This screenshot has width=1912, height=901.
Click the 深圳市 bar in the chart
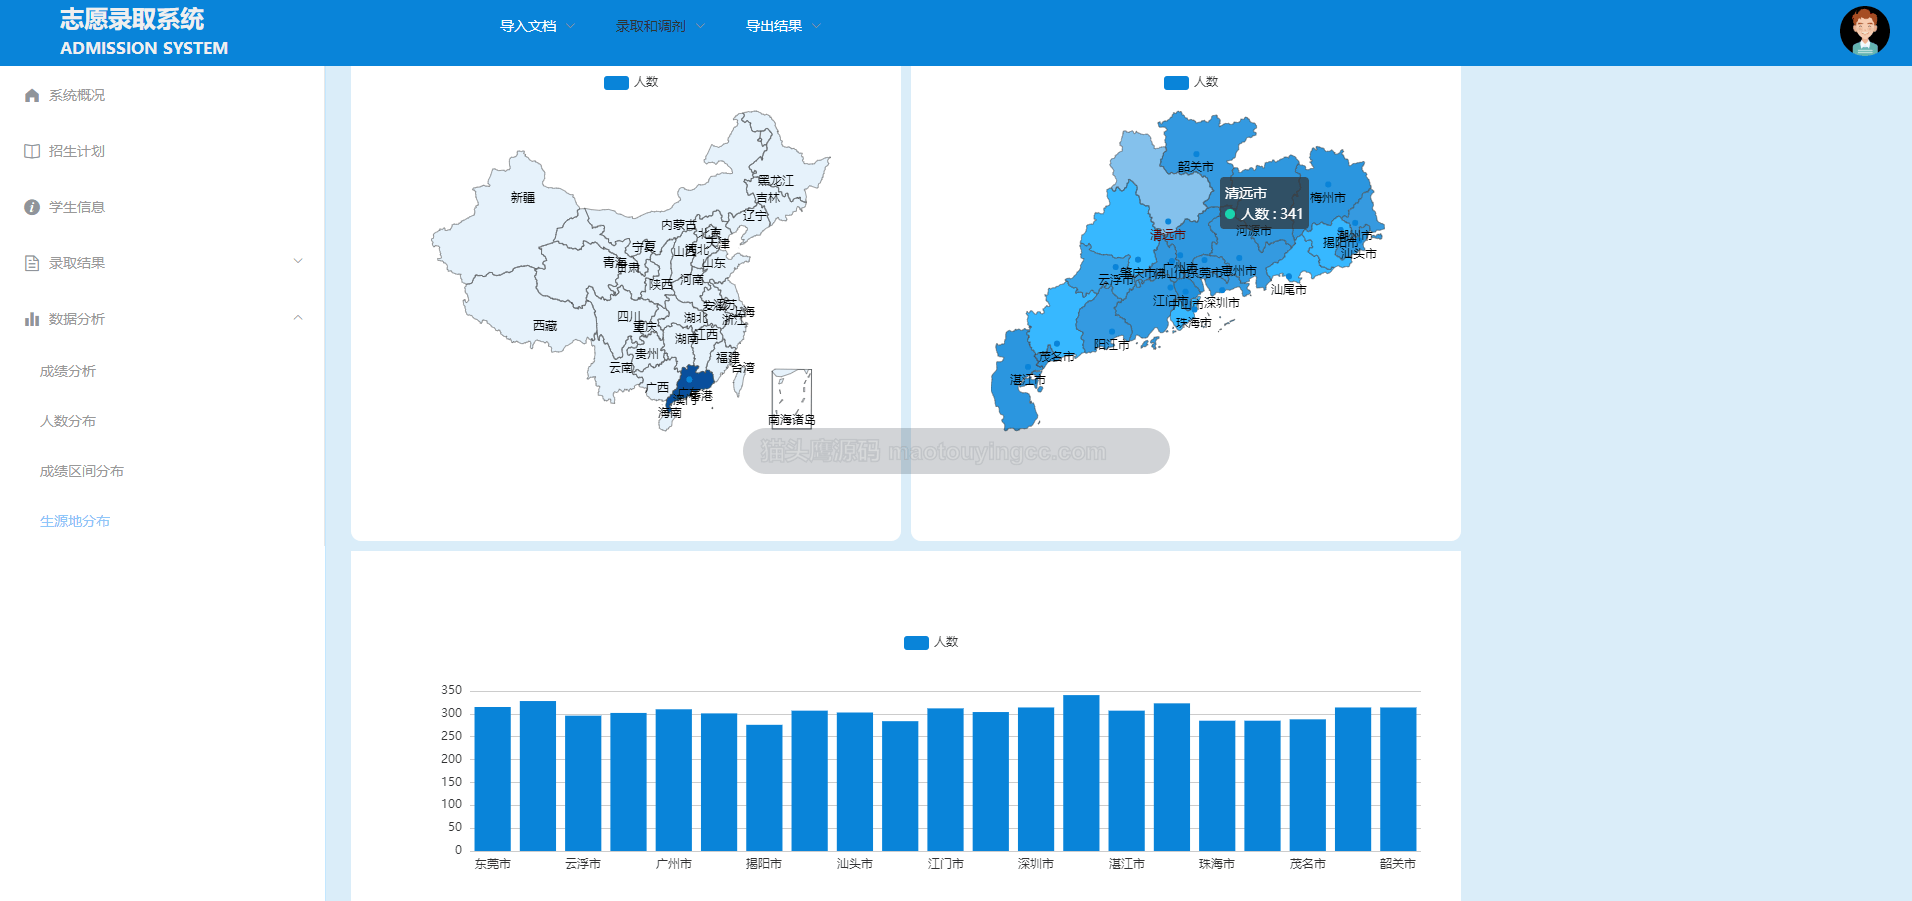pyautogui.click(x=1036, y=779)
